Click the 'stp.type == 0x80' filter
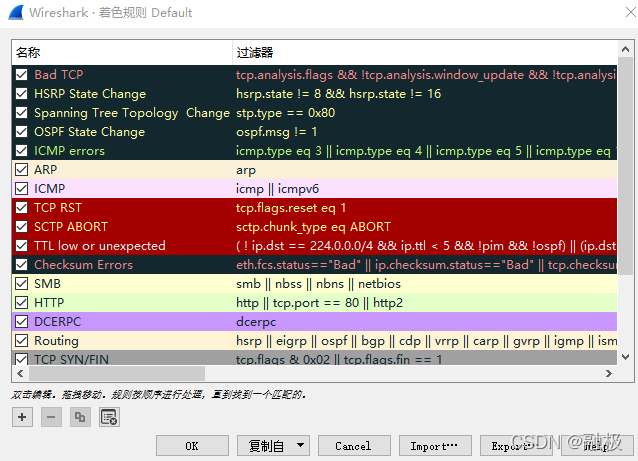 (x=286, y=113)
